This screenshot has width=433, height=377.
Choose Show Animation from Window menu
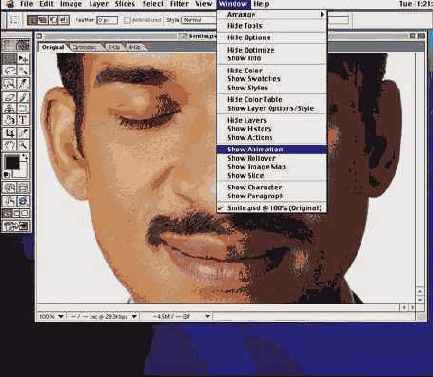(271, 149)
